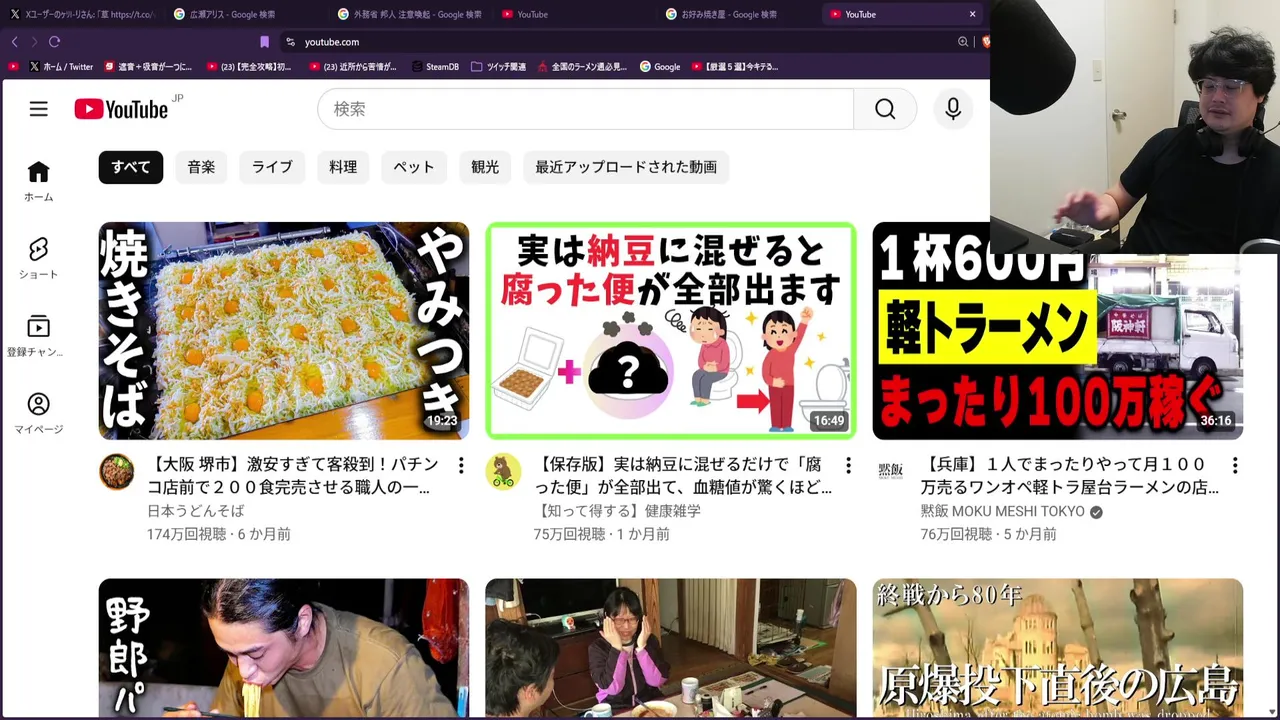Select the ペット filter chip
1280x720 pixels.
(414, 167)
